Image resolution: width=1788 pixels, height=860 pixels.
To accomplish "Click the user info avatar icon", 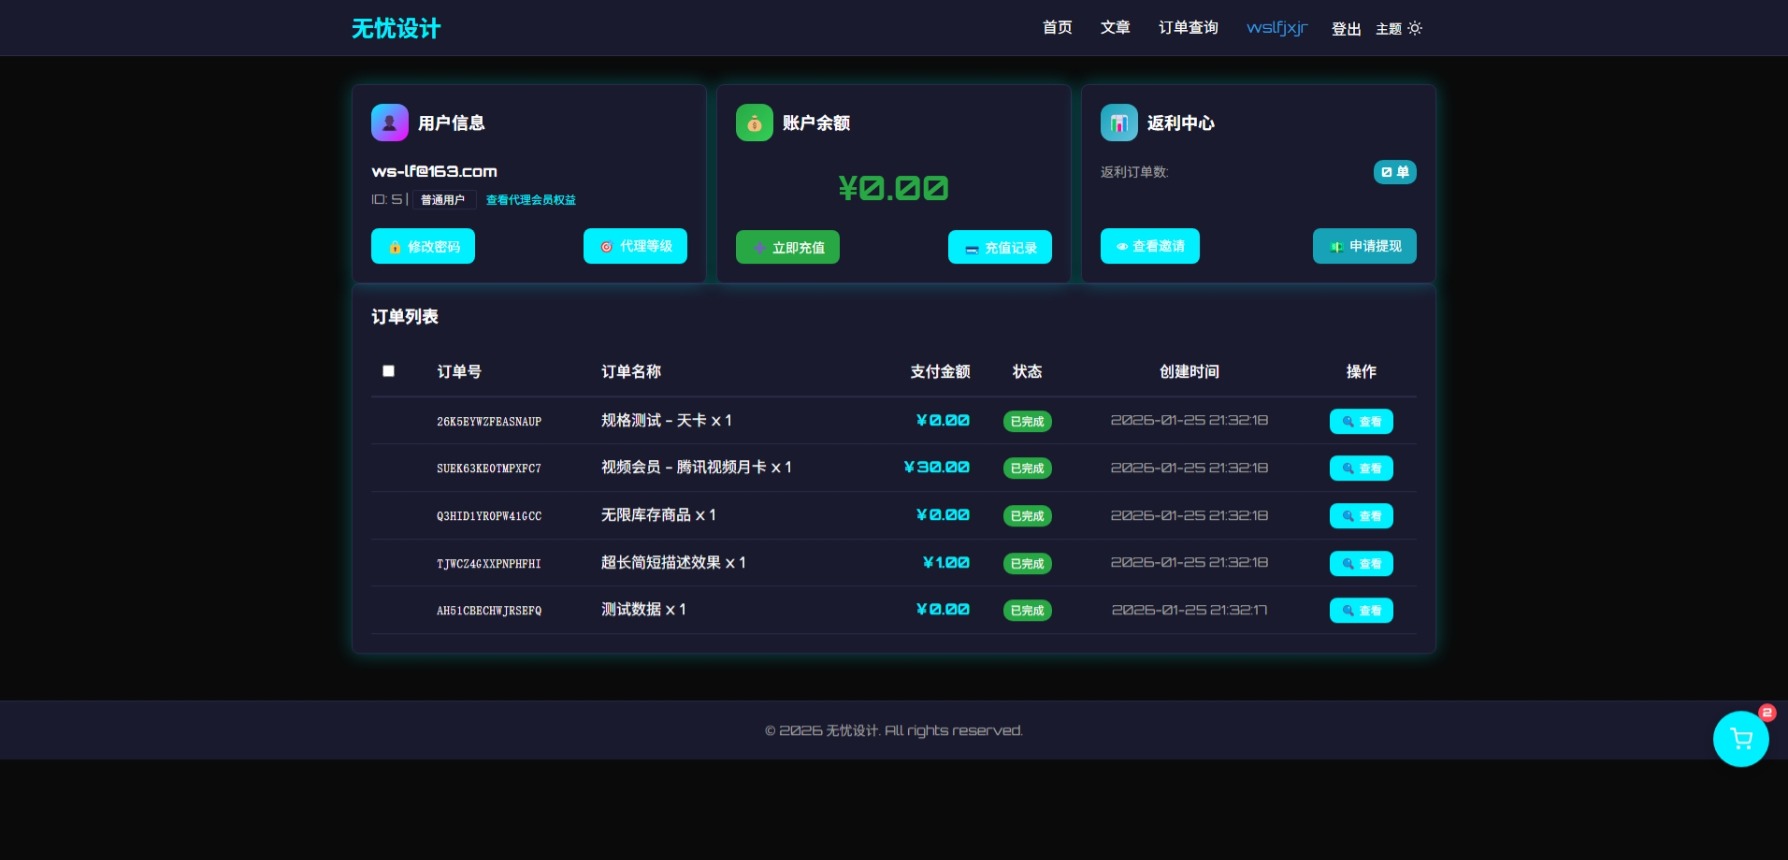I will [389, 123].
